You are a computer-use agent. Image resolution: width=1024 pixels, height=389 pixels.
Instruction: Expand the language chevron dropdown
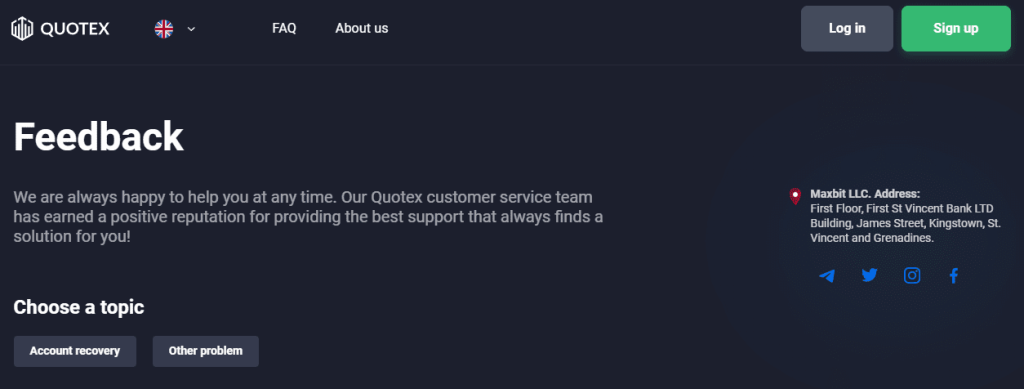pyautogui.click(x=191, y=29)
